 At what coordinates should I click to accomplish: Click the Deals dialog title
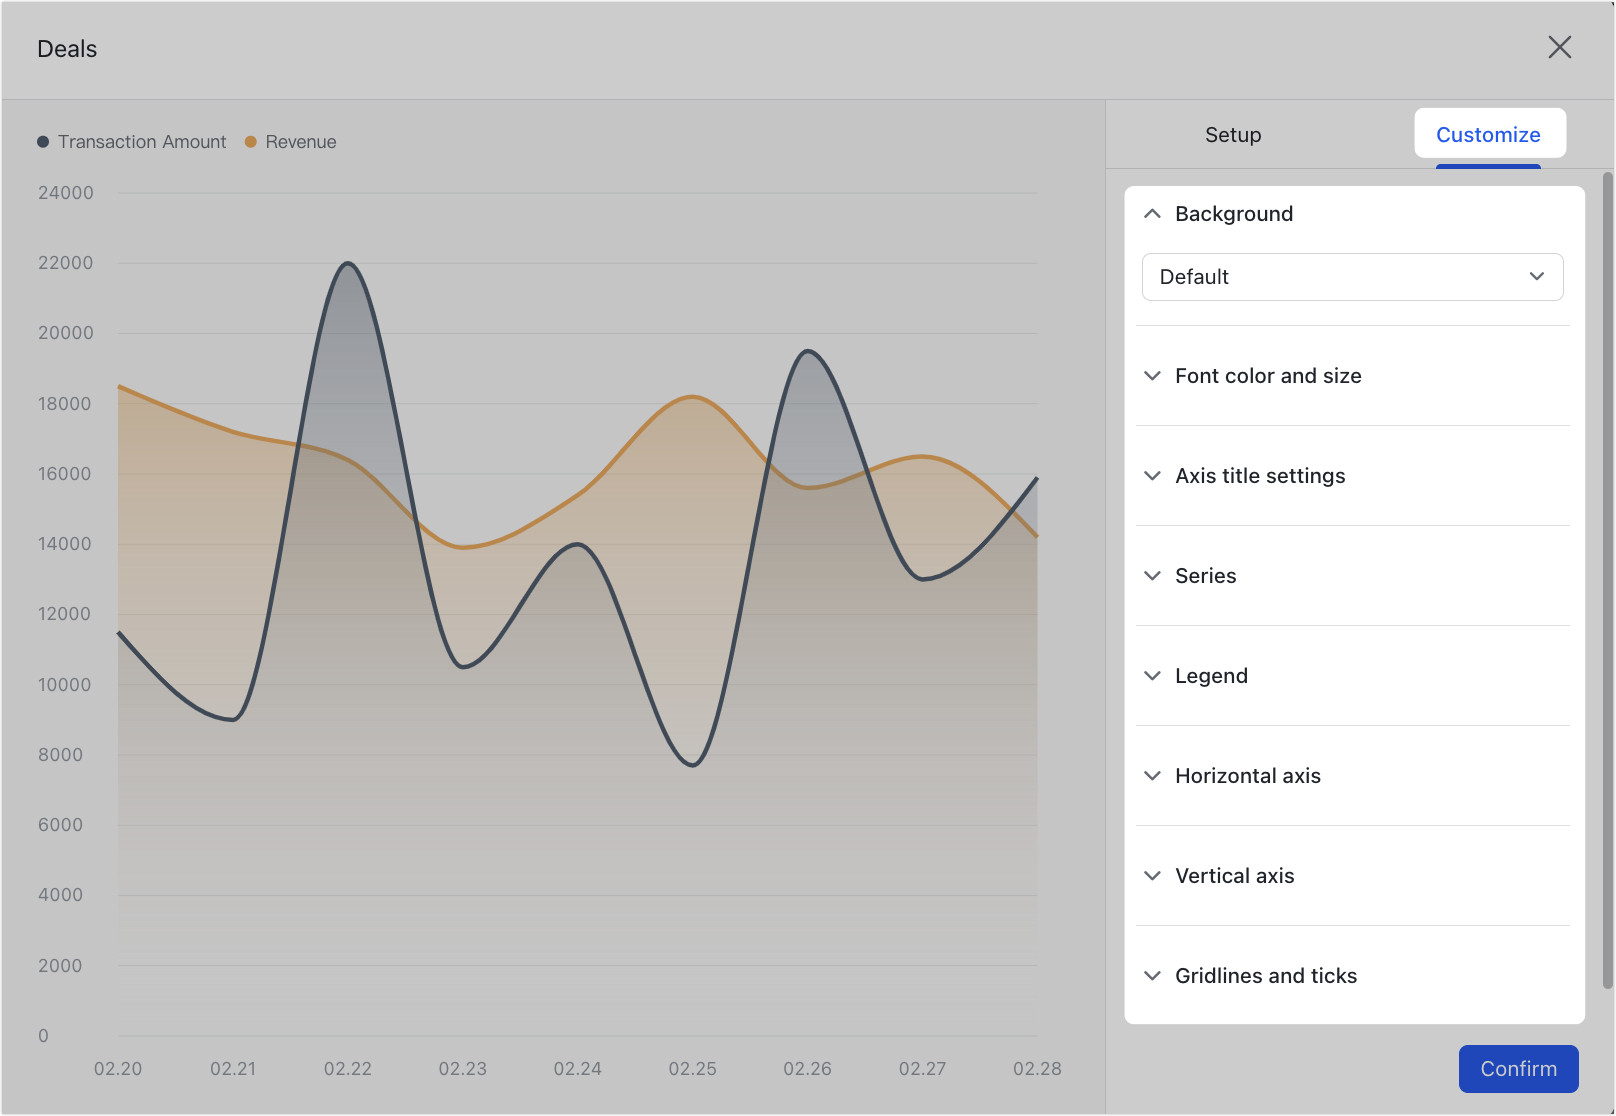67,49
